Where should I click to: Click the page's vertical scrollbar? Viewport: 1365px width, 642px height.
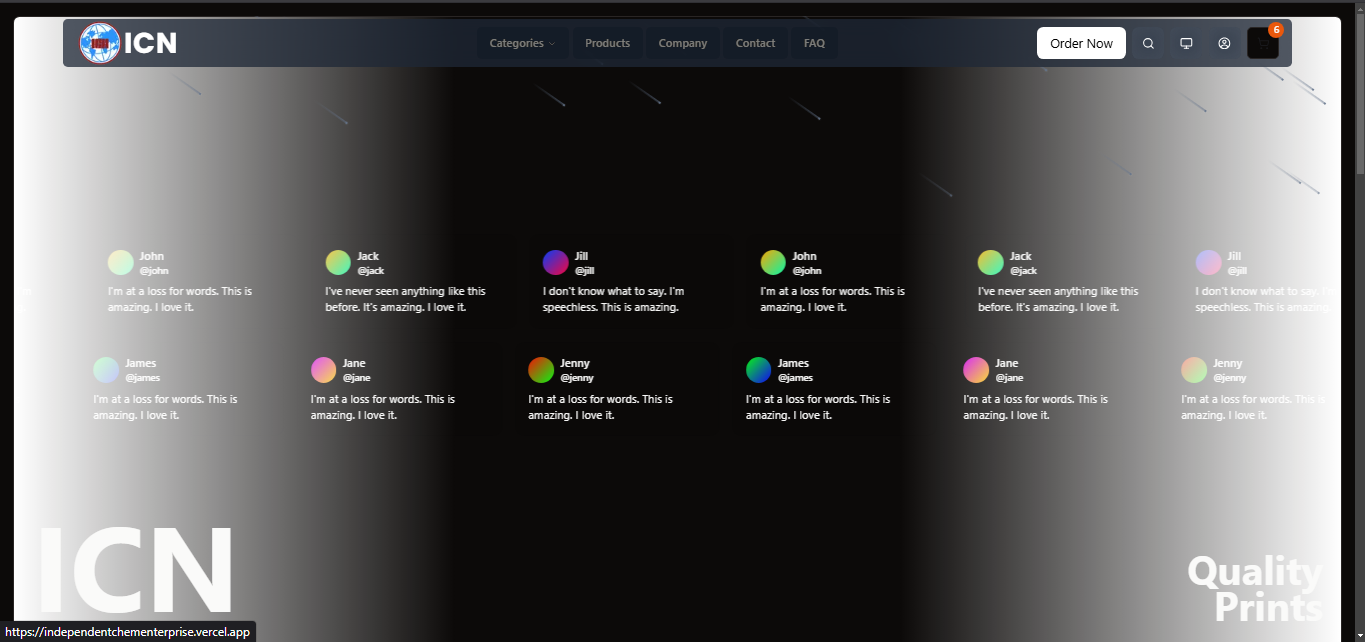[x=1359, y=90]
